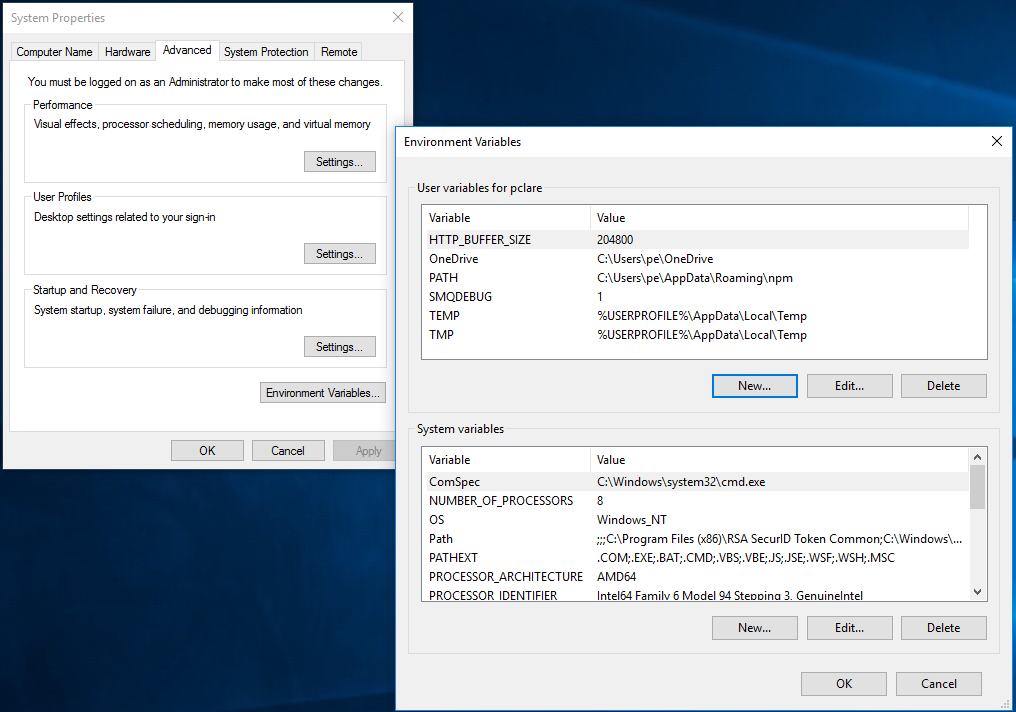Screen dimensions: 1016x712
Task: Select the SMQDEBUG variable row
Action: click(695, 297)
